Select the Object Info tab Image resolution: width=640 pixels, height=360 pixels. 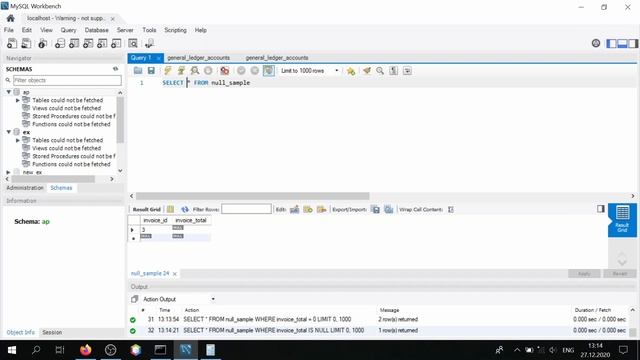(20, 332)
